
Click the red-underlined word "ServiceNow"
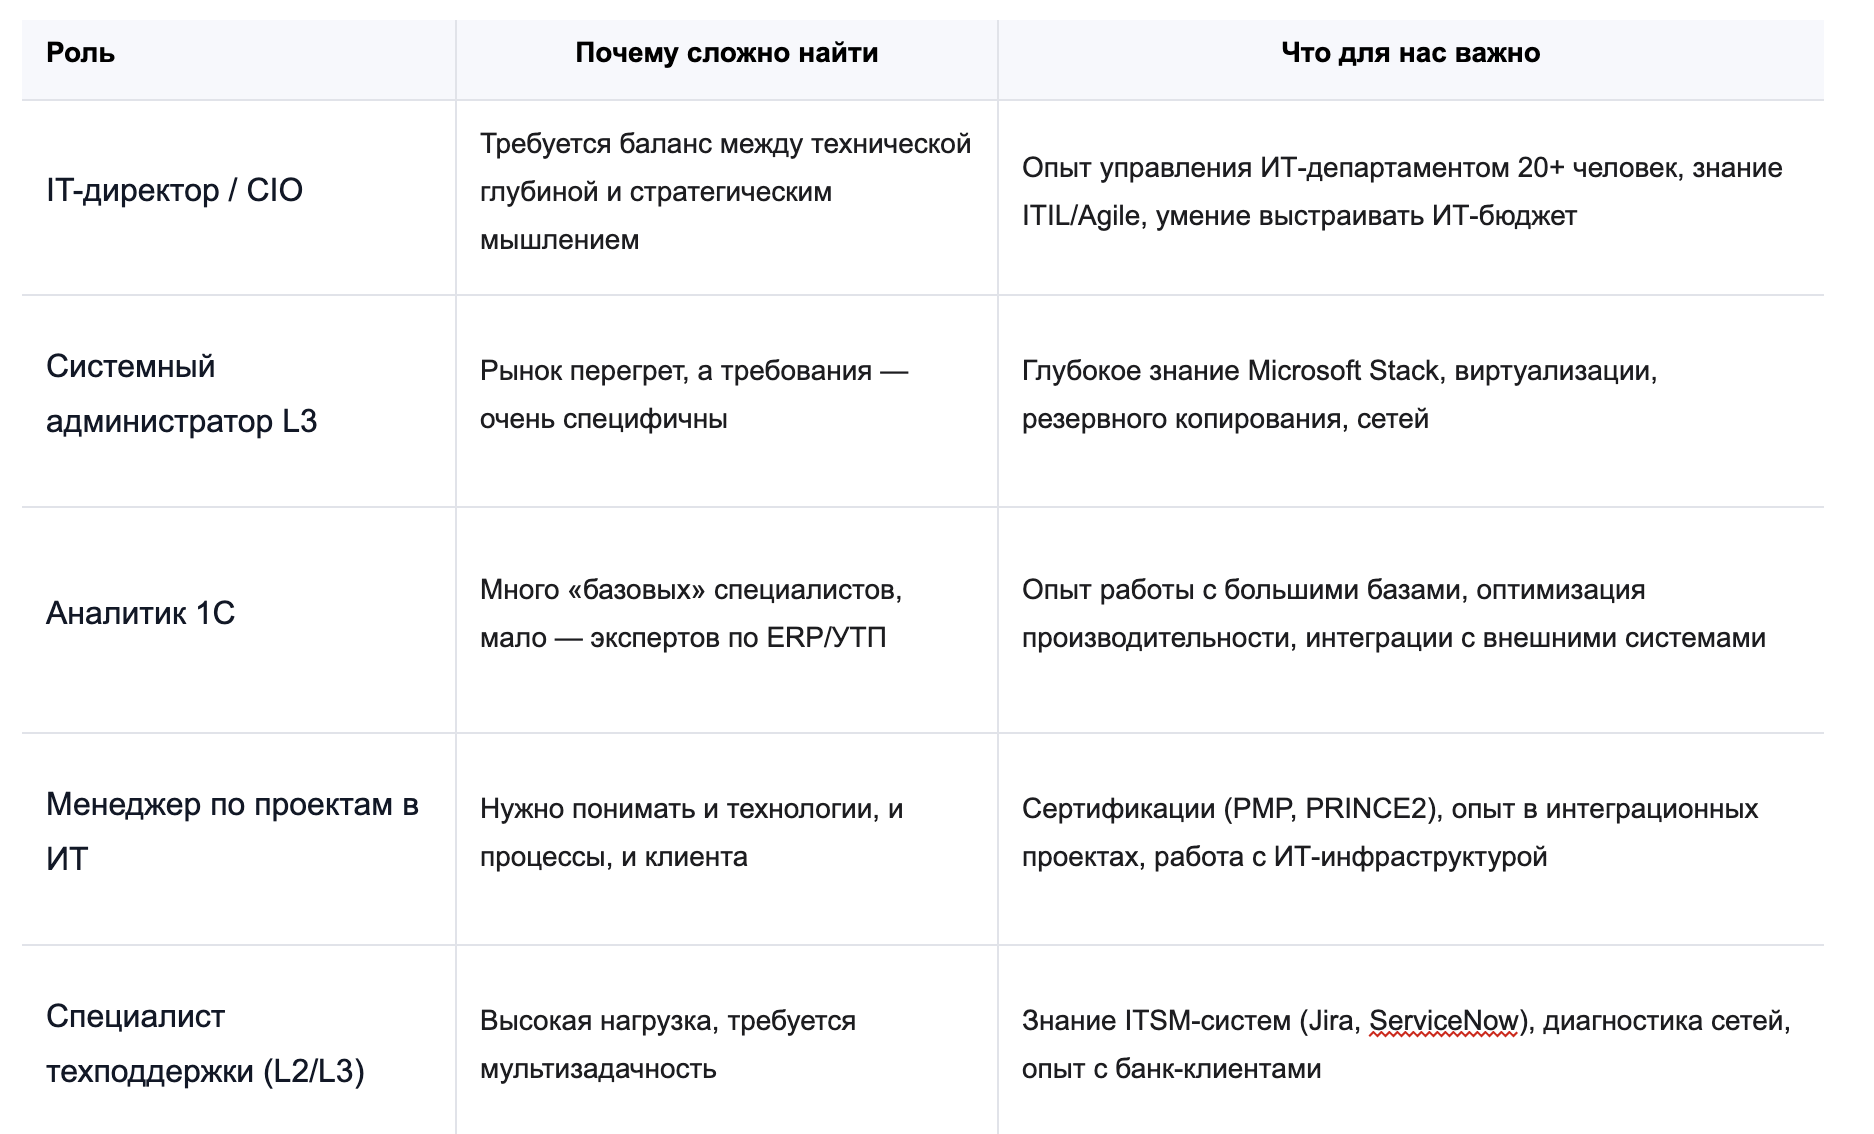[x=1443, y=1021]
